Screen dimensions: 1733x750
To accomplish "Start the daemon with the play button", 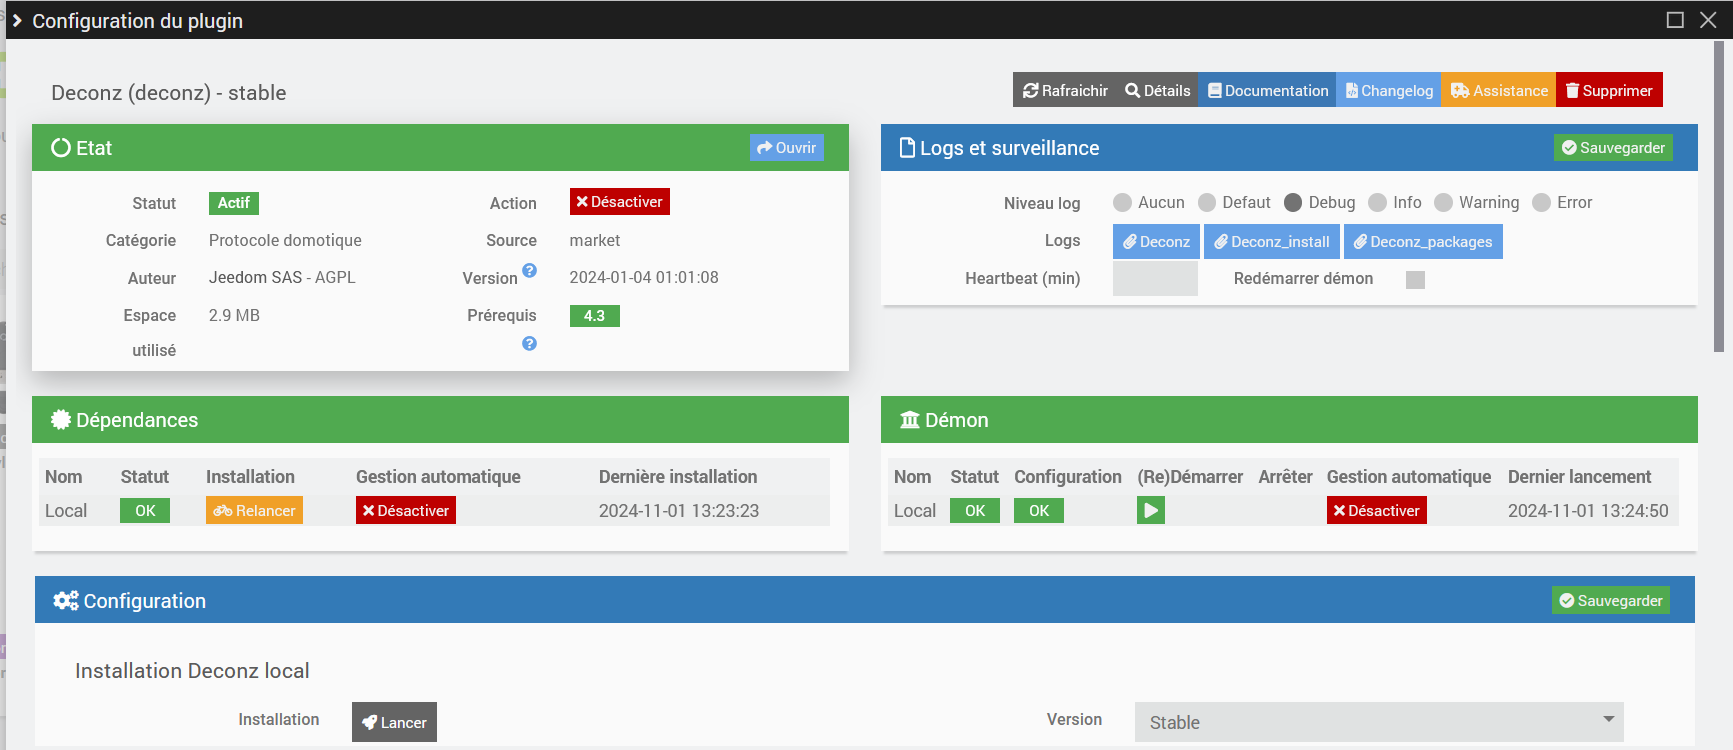I will [x=1151, y=511].
